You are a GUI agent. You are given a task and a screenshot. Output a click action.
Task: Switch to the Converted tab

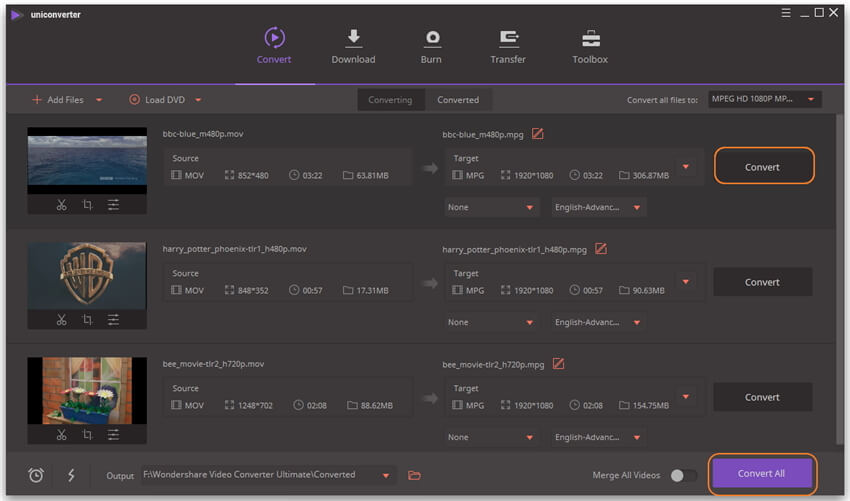point(458,100)
